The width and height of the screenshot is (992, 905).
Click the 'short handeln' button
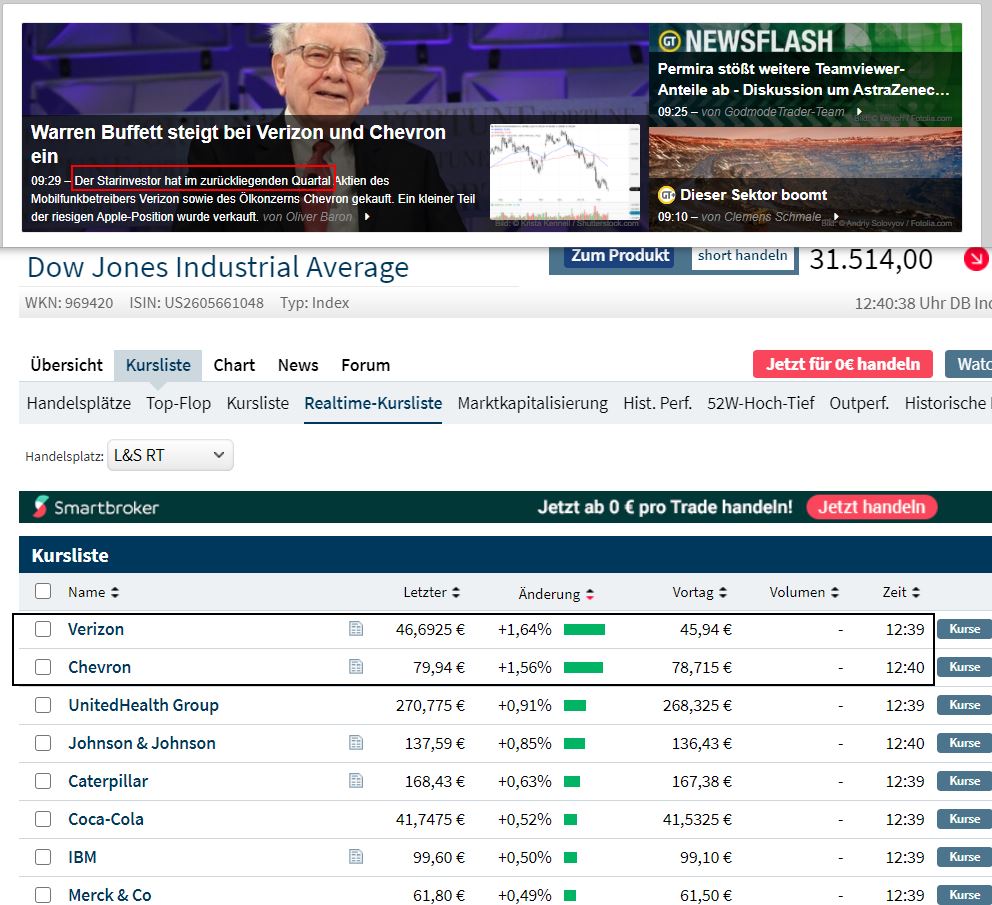click(743, 256)
